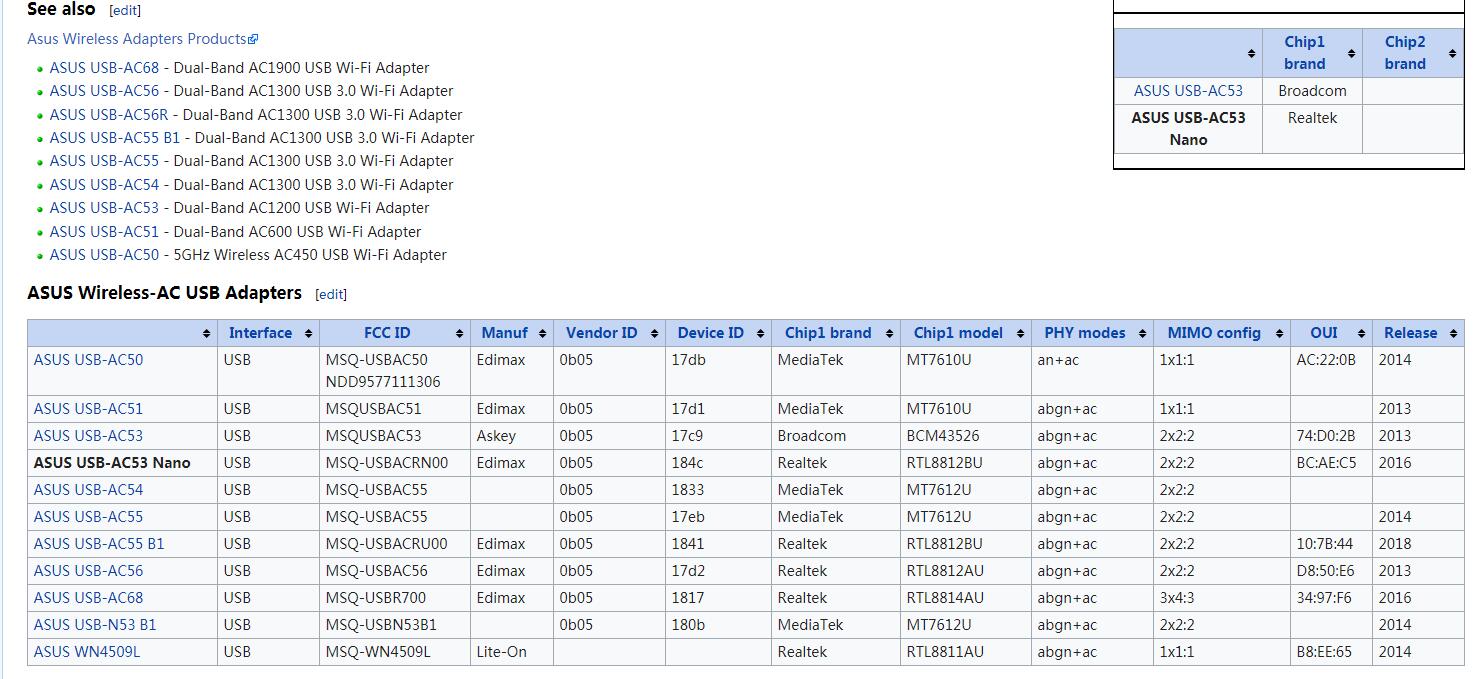Open ASUS USB-AC54 link in See also list
This screenshot has width=1474, height=679.
click(104, 185)
